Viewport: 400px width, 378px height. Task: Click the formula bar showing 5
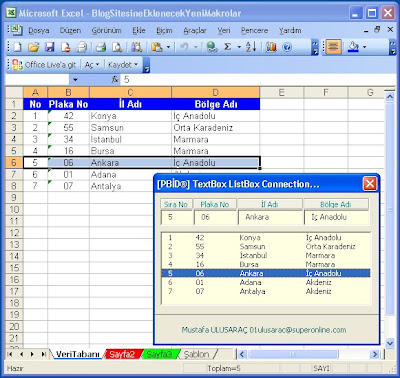coord(257,80)
